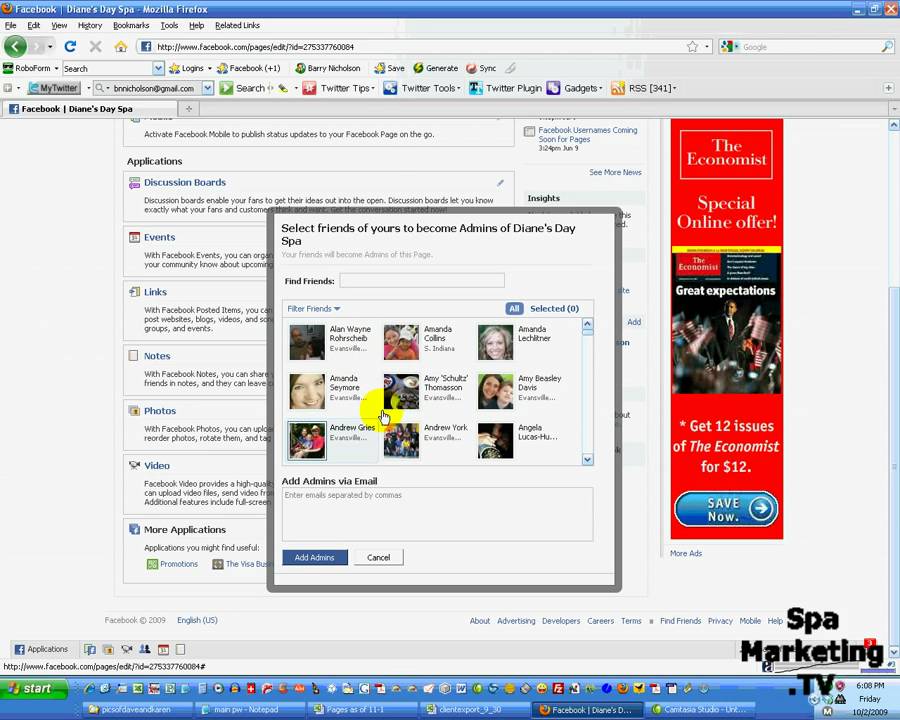
Task: Click Privacy footer link
Action: 720,621
